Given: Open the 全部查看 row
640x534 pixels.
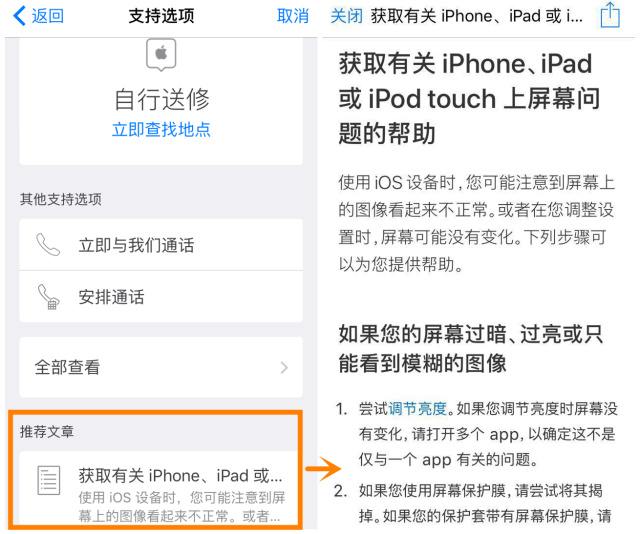Looking at the screenshot, I should [x=161, y=367].
